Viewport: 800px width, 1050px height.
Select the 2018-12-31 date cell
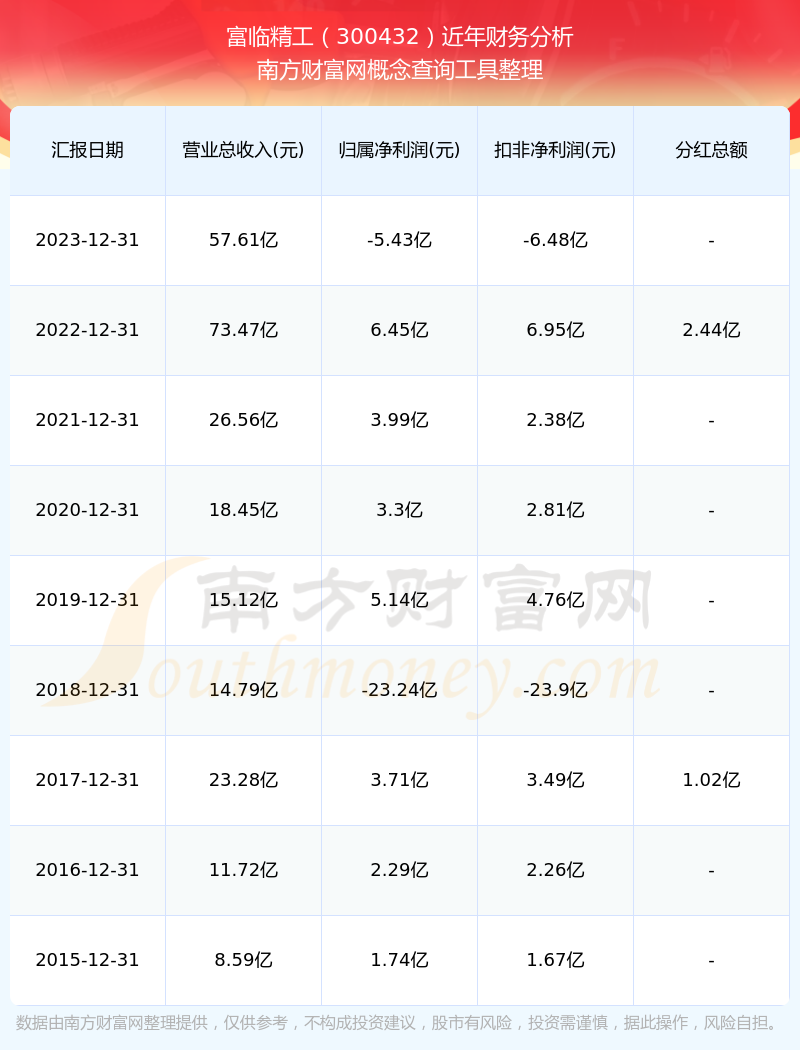click(88, 690)
